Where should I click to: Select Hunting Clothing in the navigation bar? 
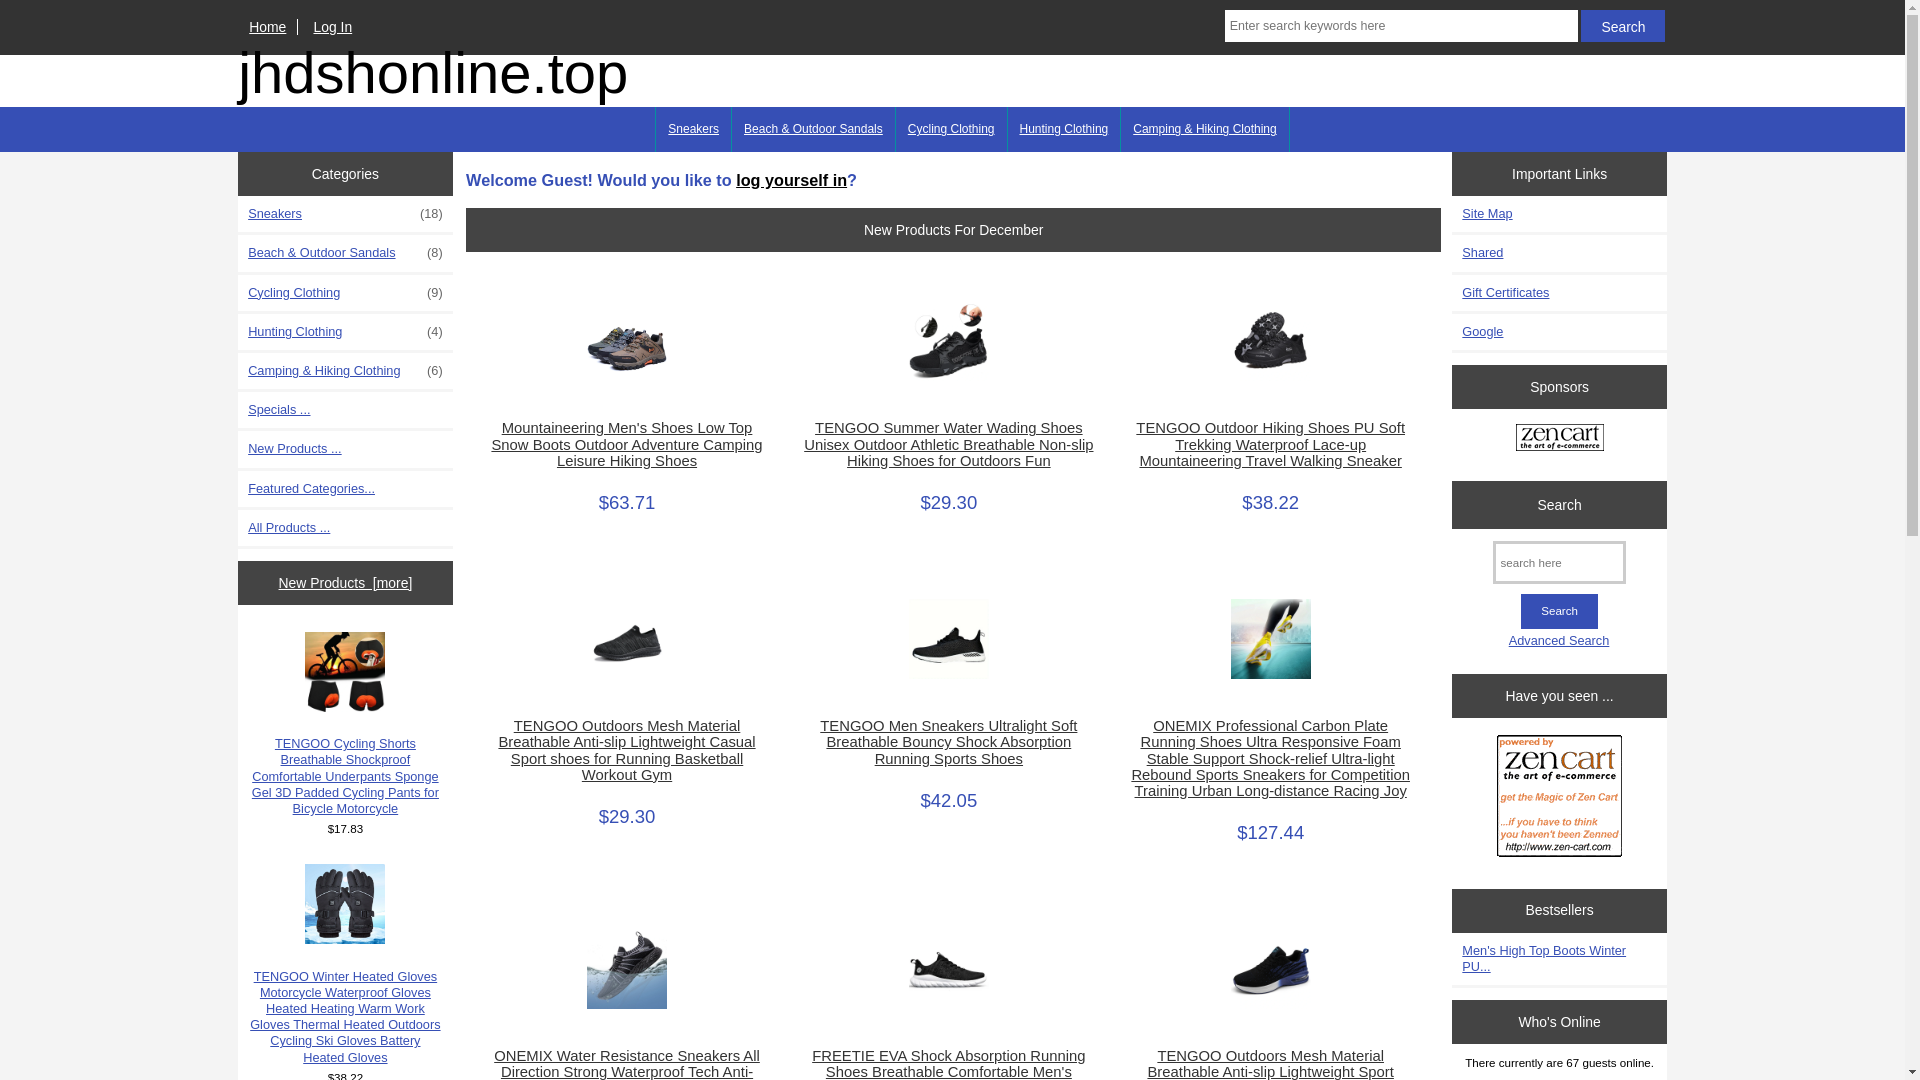[1063, 129]
